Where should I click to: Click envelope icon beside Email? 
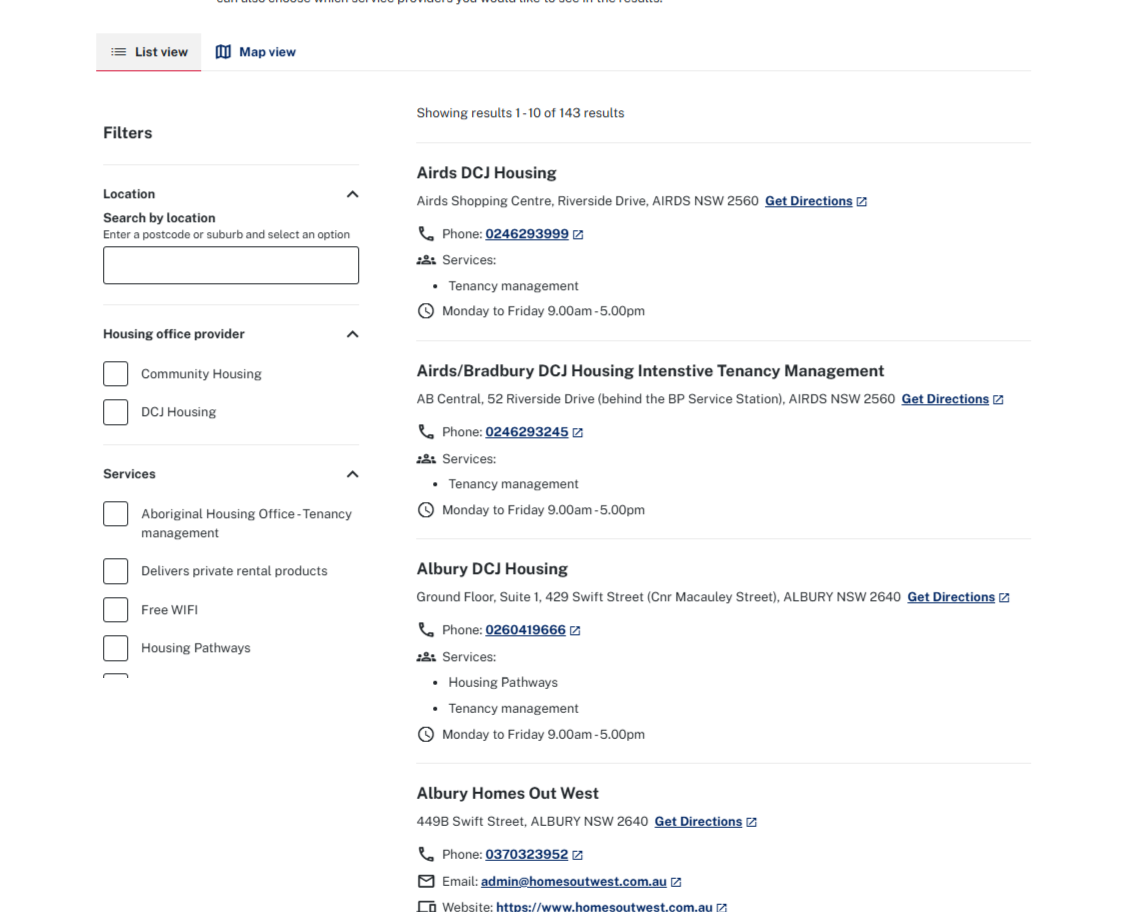pos(426,881)
